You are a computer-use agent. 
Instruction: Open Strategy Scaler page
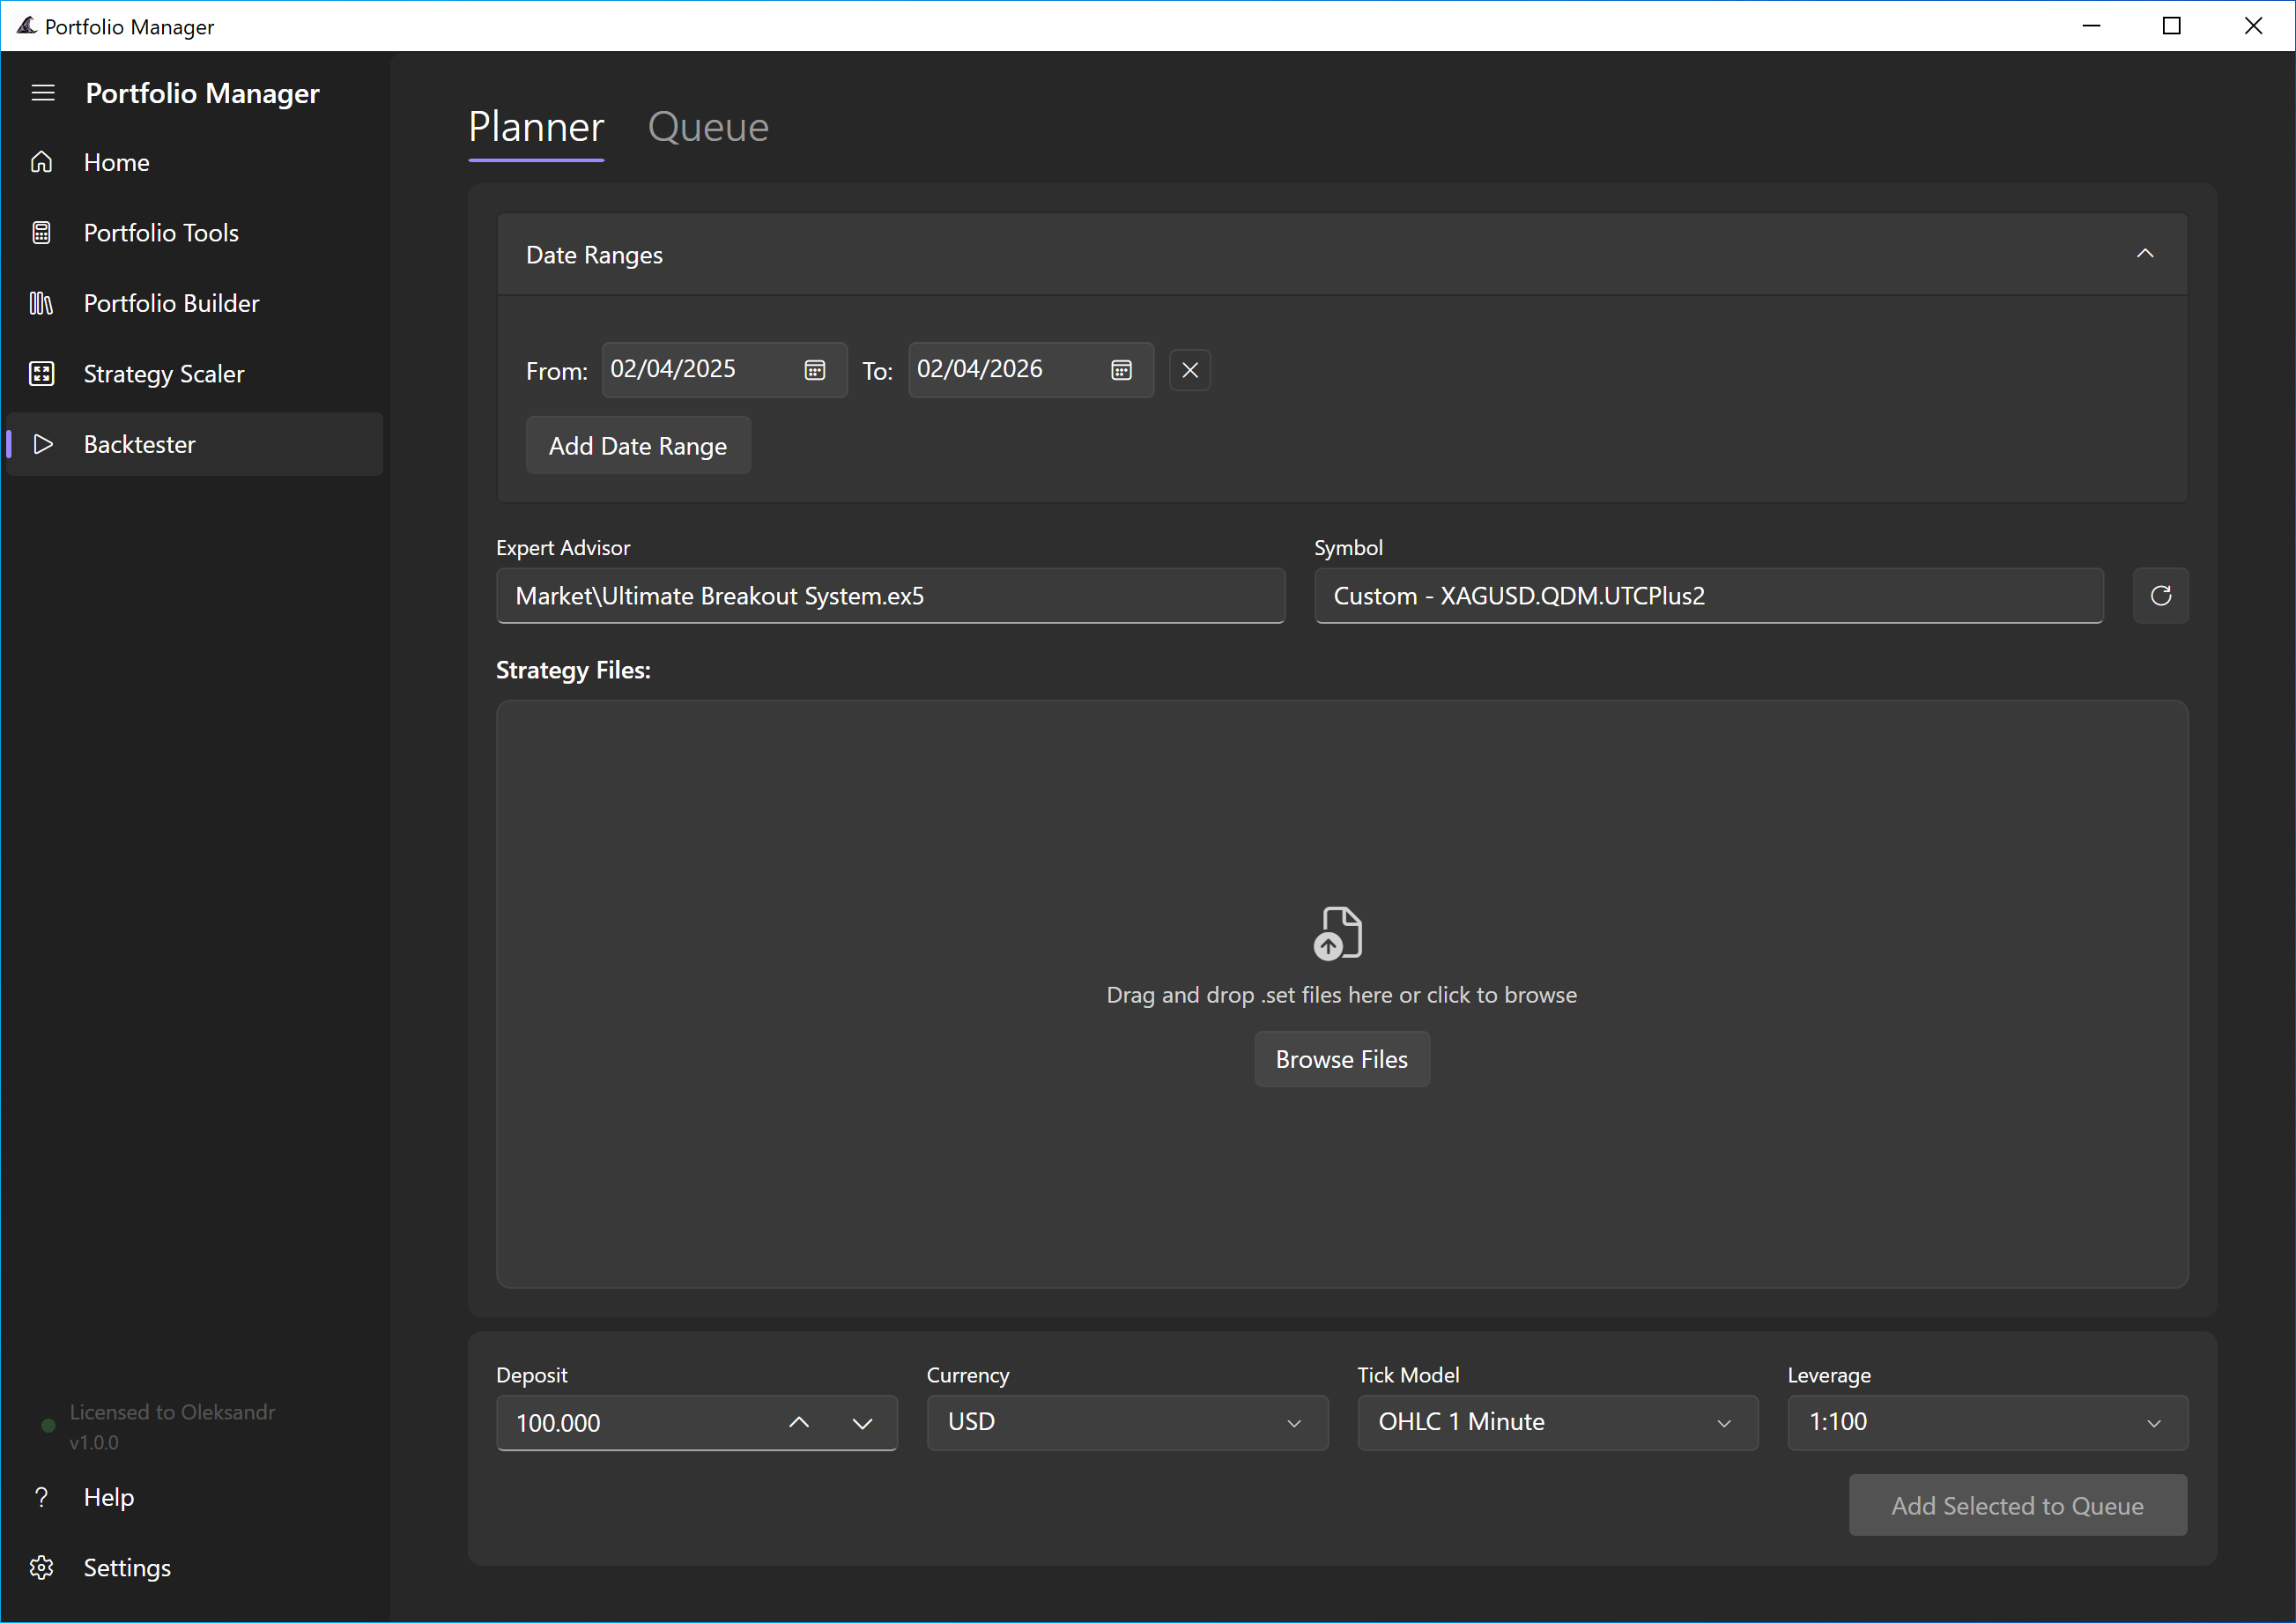195,374
